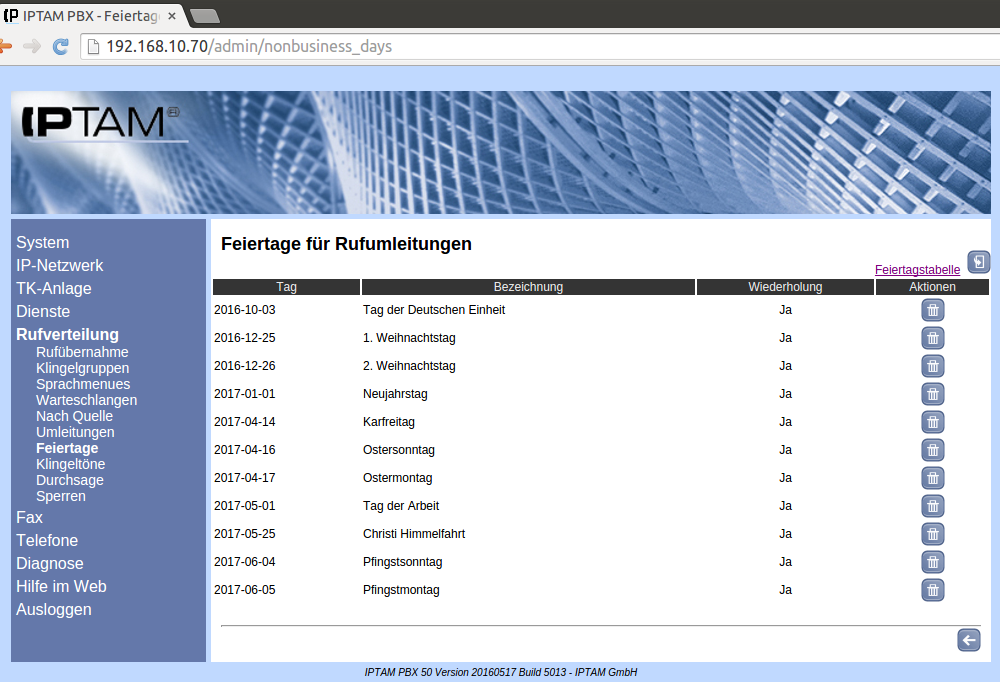Screen dimensions: 1000x682
Task: Remove the Neujahrstag entry via trash icon
Action: click(x=932, y=394)
